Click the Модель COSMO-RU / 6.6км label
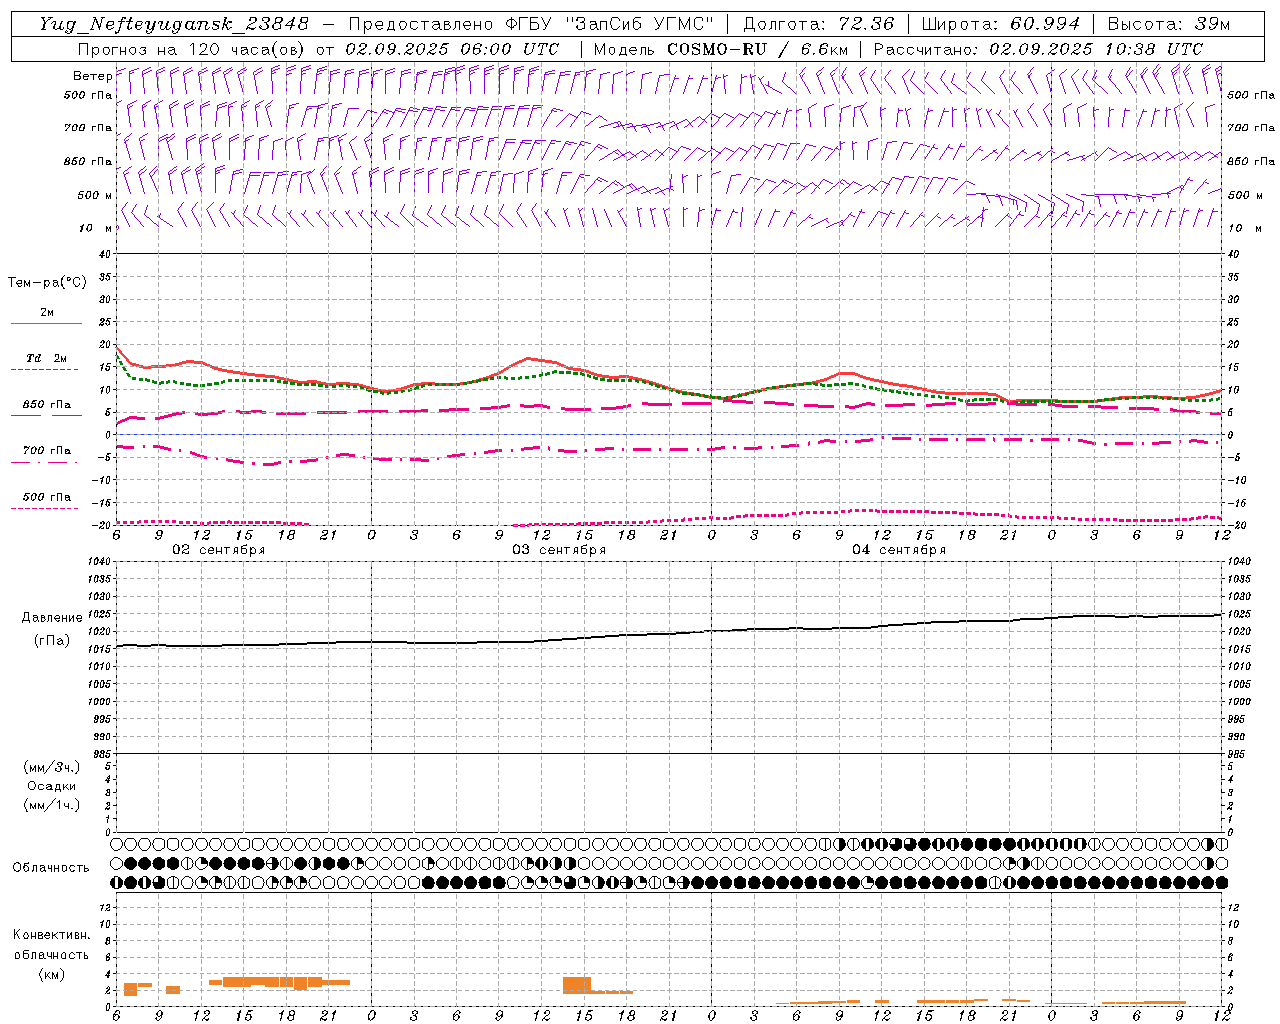This screenshot has height=1024, width=1280. [x=721, y=49]
